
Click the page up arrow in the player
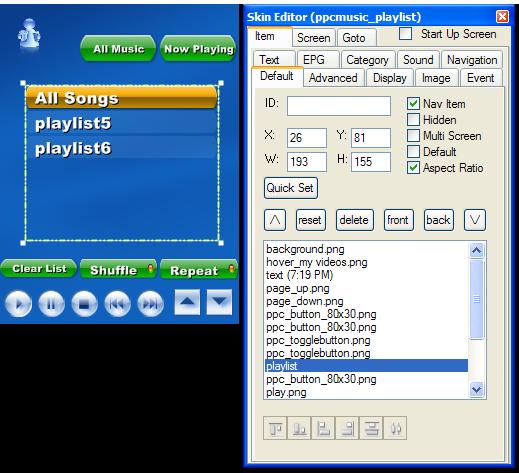tap(187, 302)
